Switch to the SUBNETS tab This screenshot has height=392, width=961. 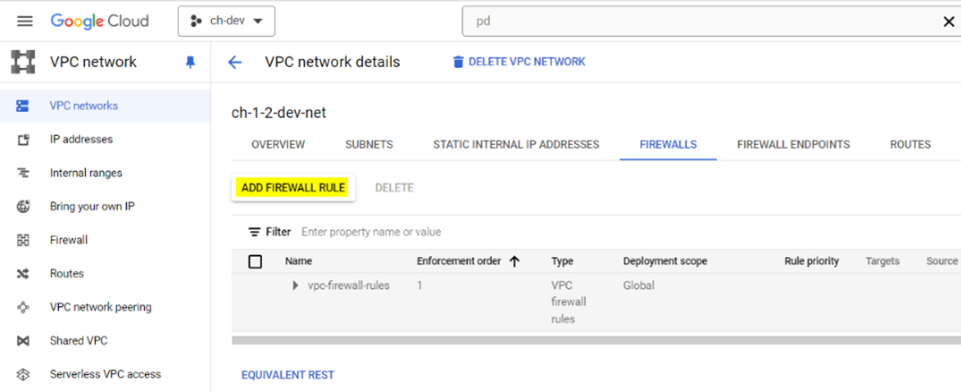(369, 145)
